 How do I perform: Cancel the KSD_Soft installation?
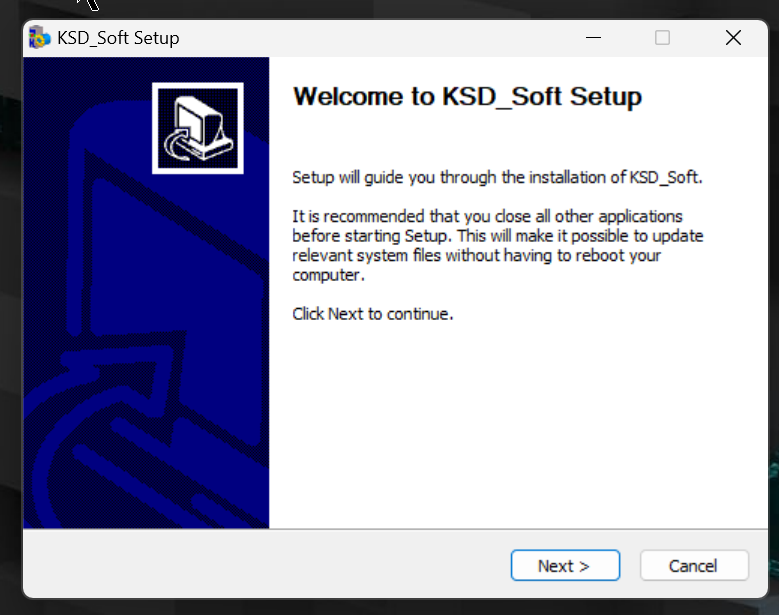(694, 565)
